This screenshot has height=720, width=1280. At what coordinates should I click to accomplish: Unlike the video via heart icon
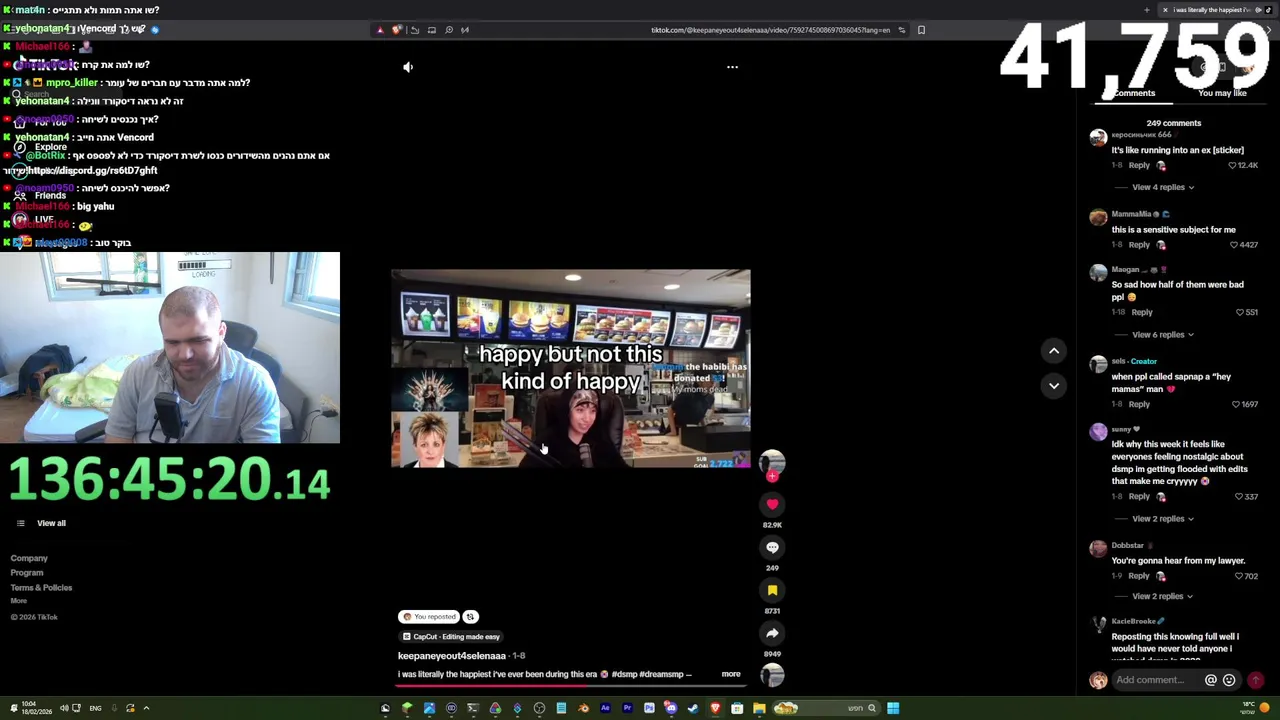point(772,504)
